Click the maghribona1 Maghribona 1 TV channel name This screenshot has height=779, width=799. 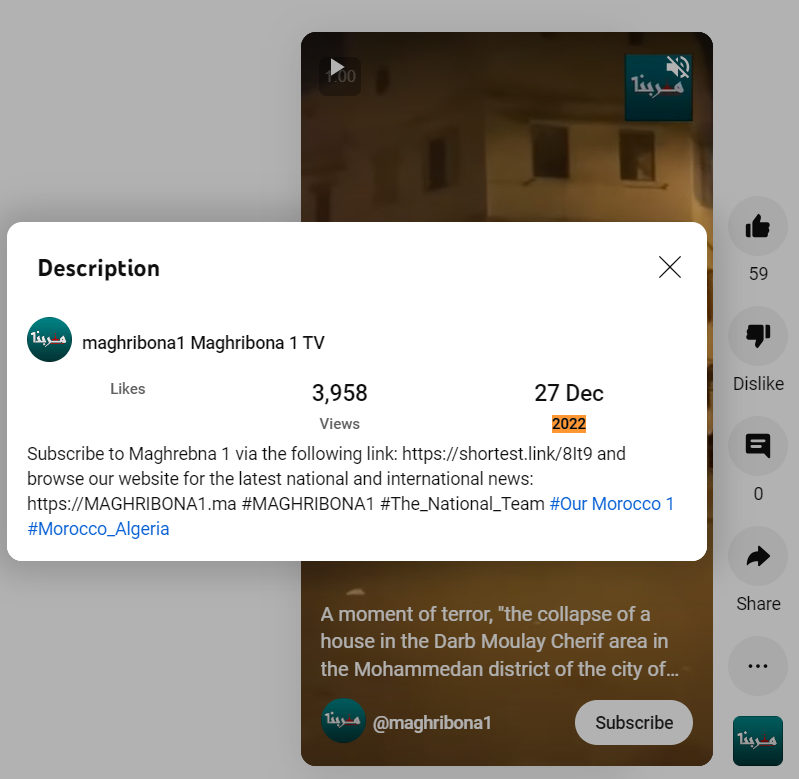tap(203, 343)
